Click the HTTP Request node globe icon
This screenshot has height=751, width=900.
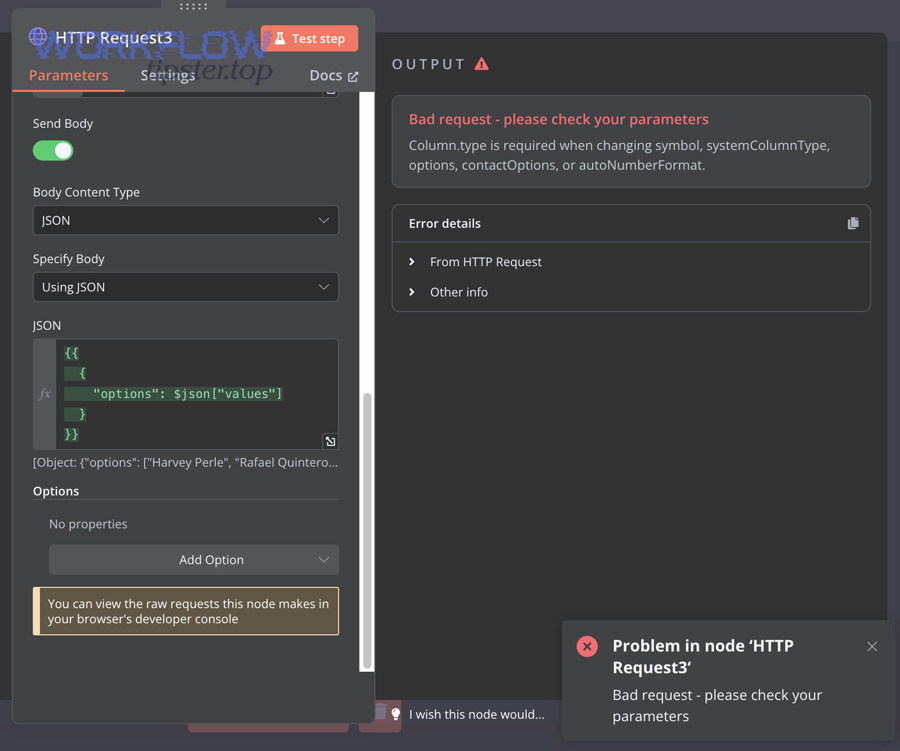(x=38, y=37)
